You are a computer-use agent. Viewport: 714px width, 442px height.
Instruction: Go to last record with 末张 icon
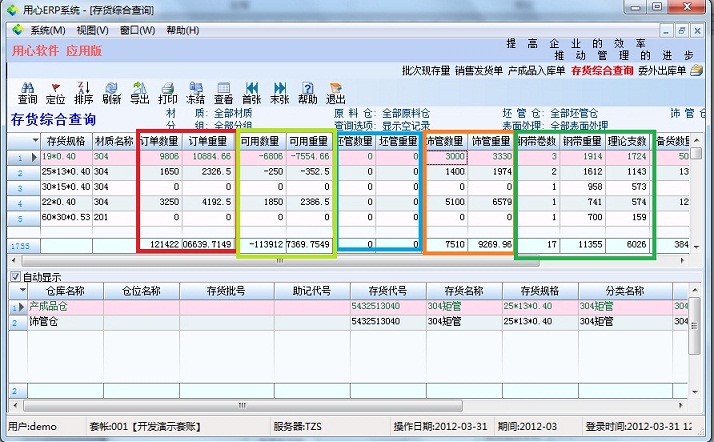280,93
